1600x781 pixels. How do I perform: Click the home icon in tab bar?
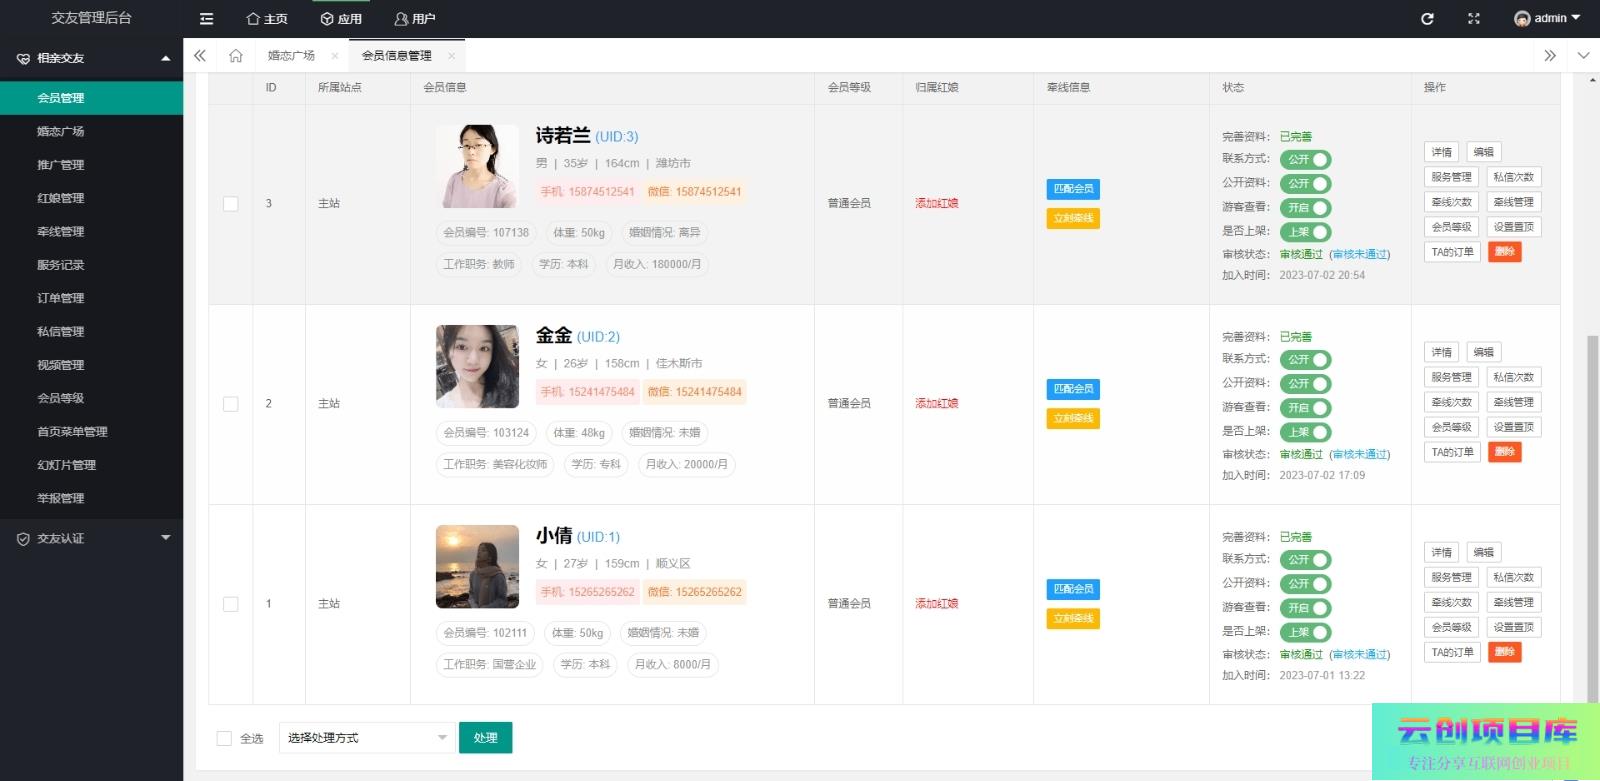pyautogui.click(x=236, y=56)
